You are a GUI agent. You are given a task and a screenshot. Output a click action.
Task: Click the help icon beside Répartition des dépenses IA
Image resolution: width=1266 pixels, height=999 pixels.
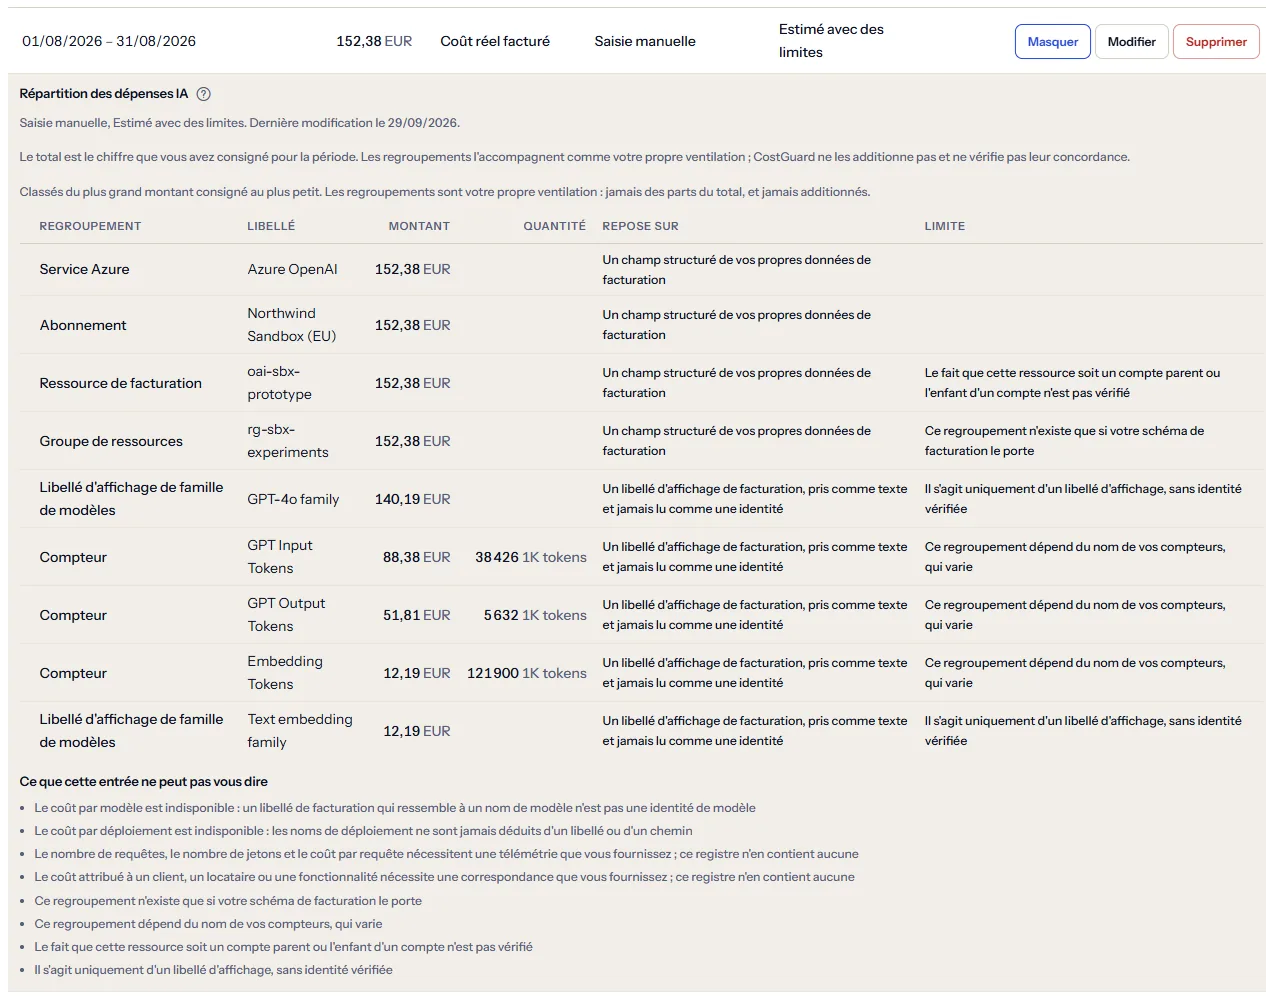204,94
